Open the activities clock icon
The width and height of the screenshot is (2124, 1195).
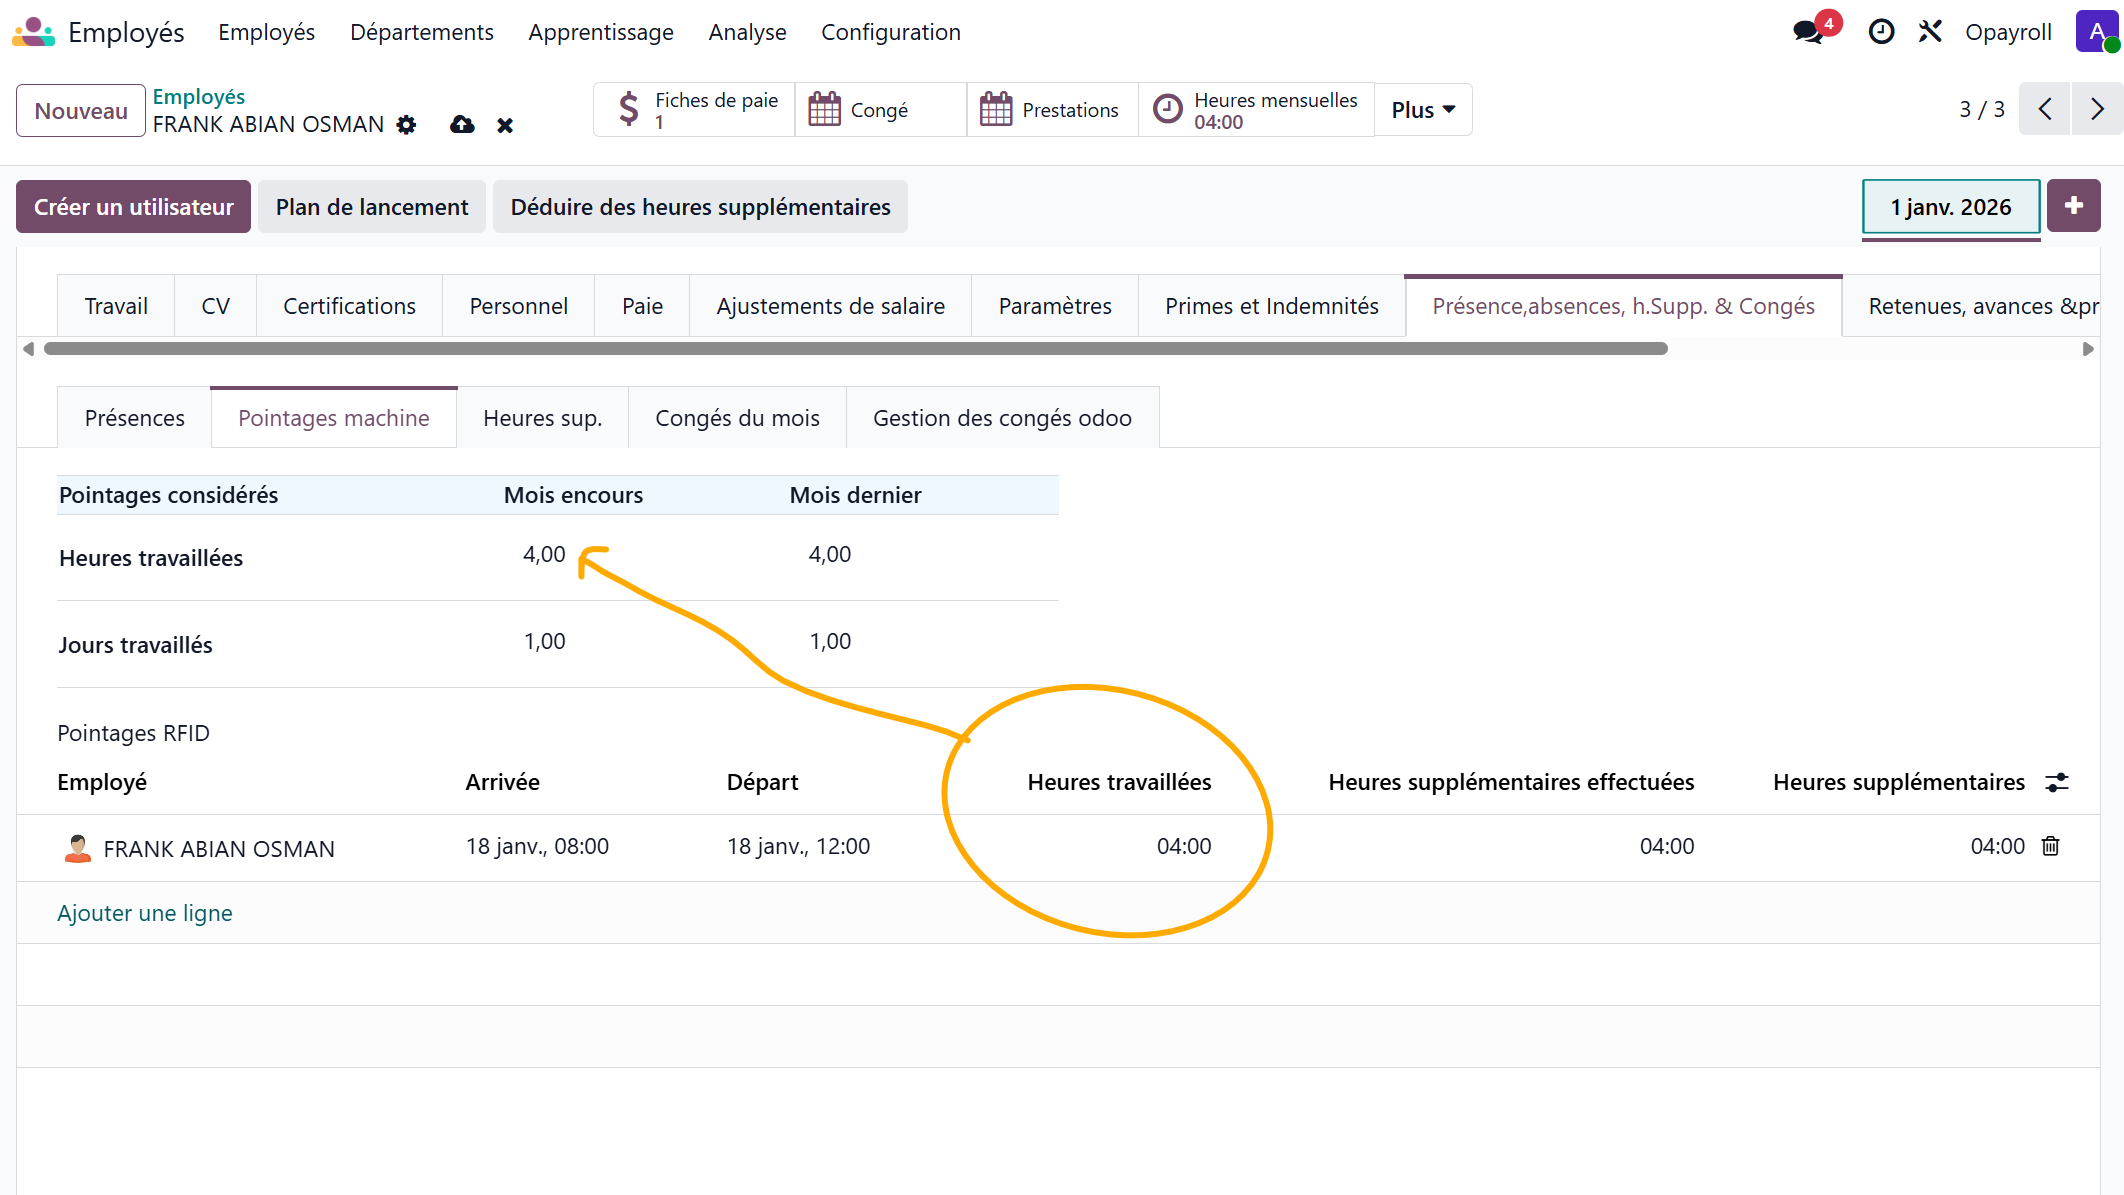1881,32
